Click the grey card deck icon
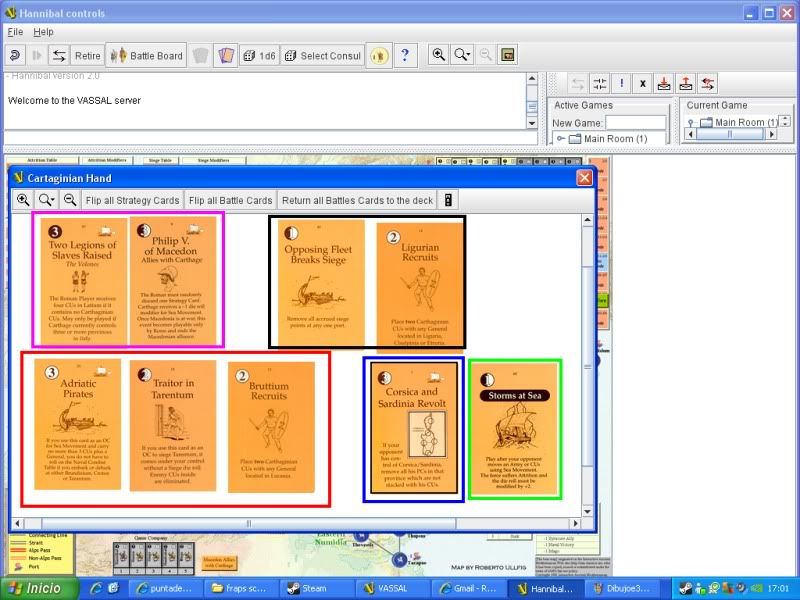This screenshot has height=600, width=800. pos(201,55)
